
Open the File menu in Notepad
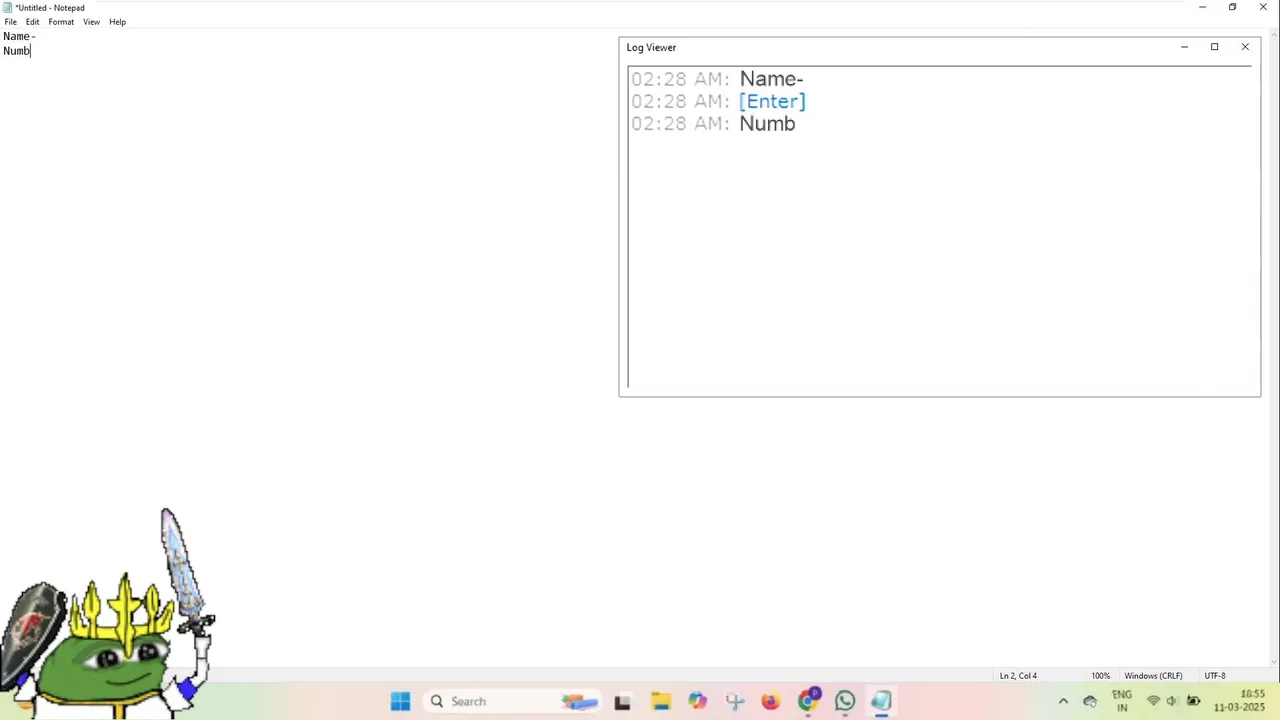coord(11,22)
